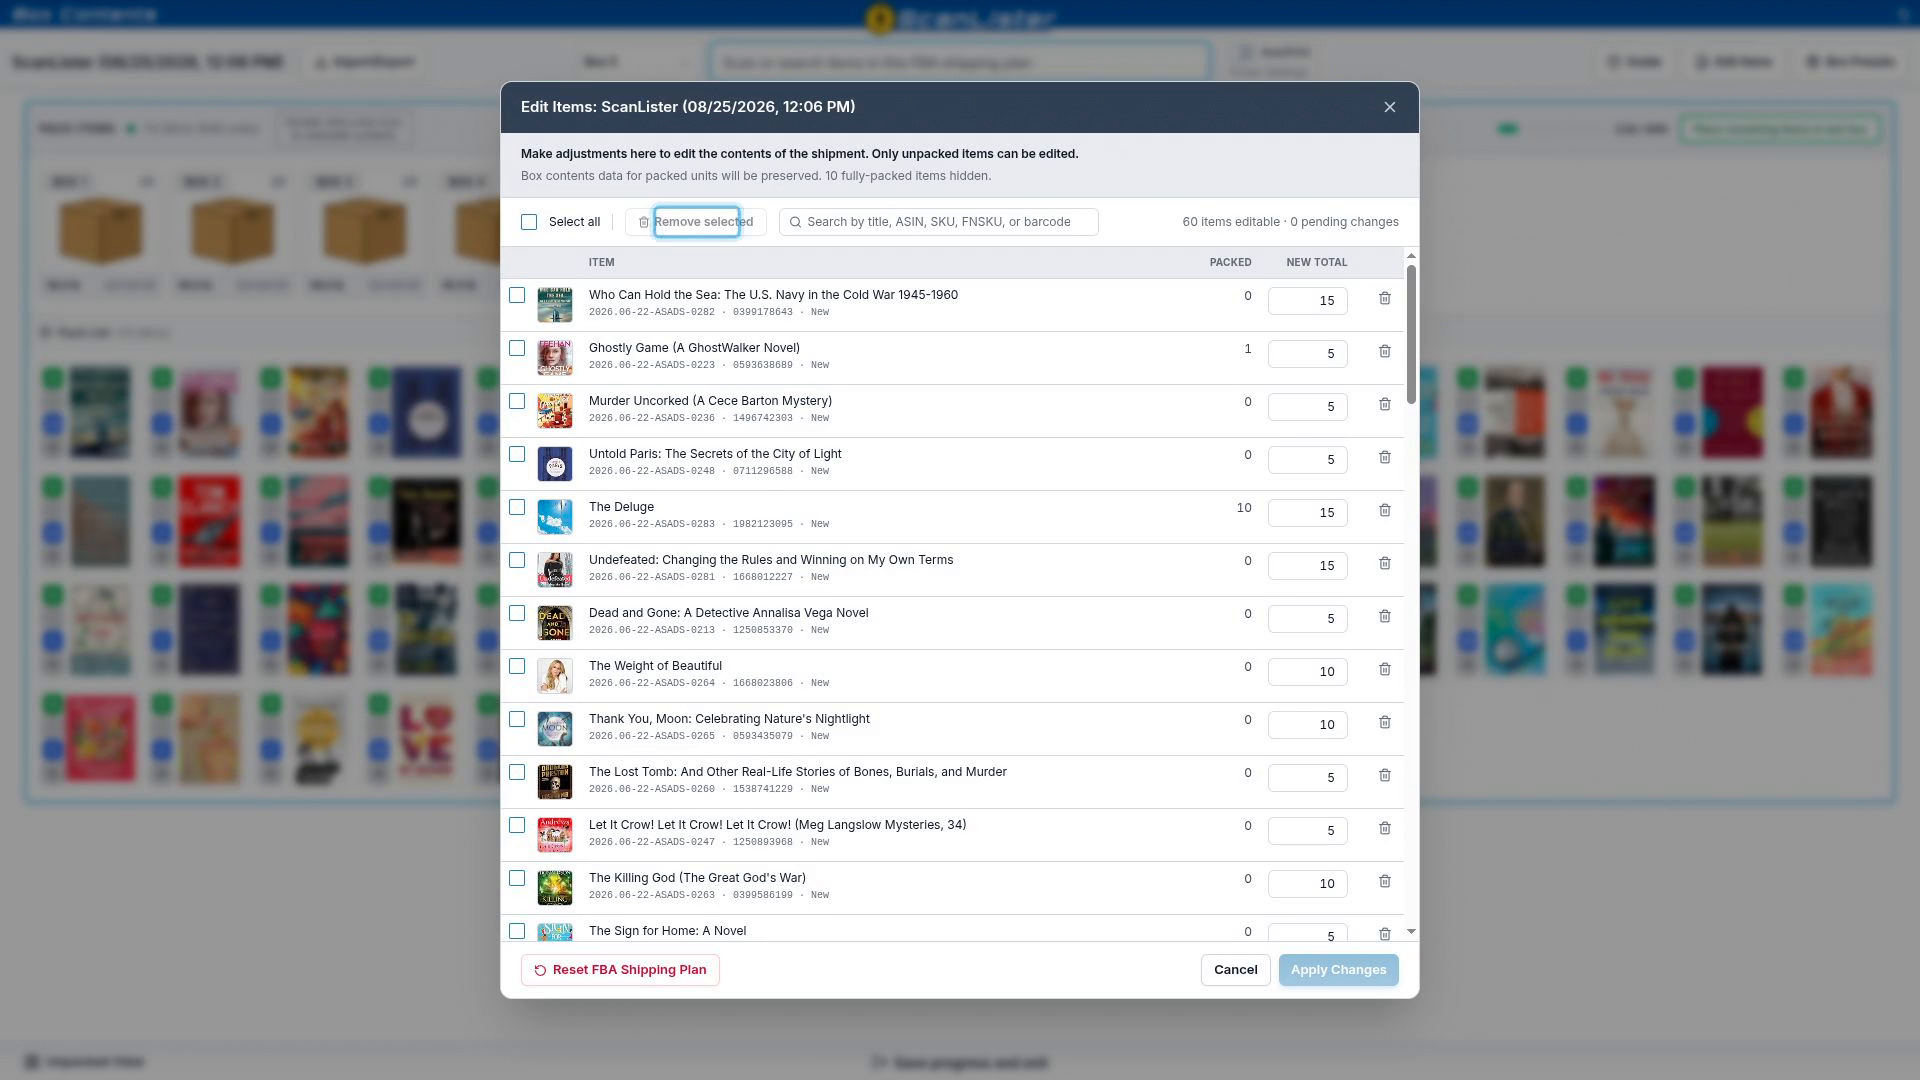Click the trash icon for The Deluge
This screenshot has width=1920, height=1080.
coord(1385,510)
